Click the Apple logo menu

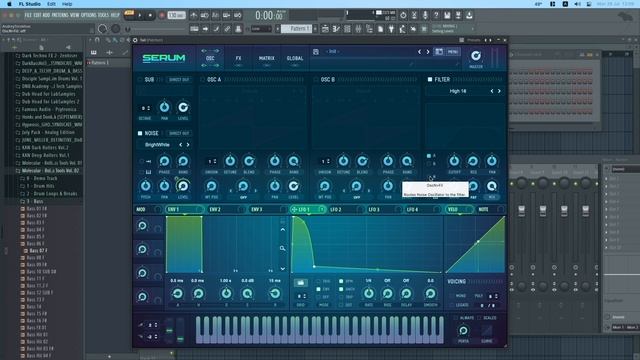pyautogui.click(x=9, y=4)
